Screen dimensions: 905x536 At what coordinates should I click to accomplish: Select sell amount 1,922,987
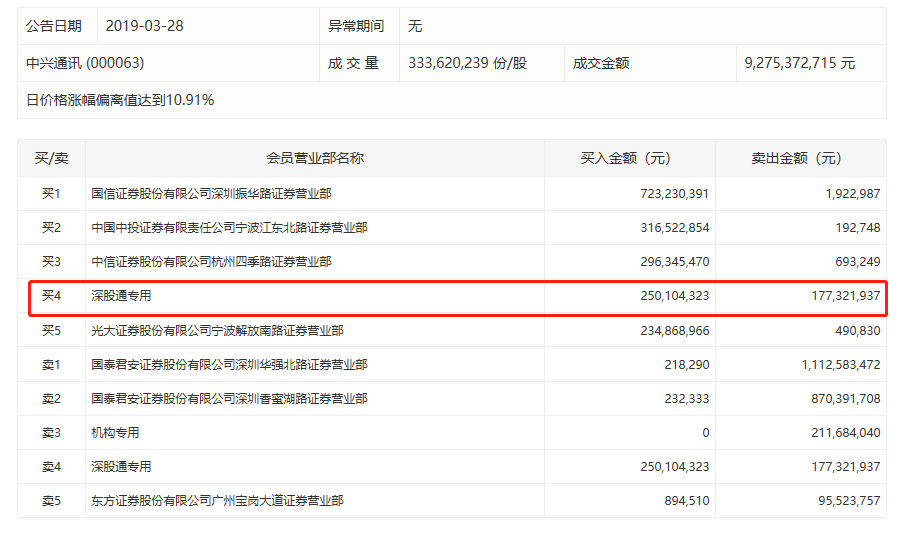tap(853, 194)
